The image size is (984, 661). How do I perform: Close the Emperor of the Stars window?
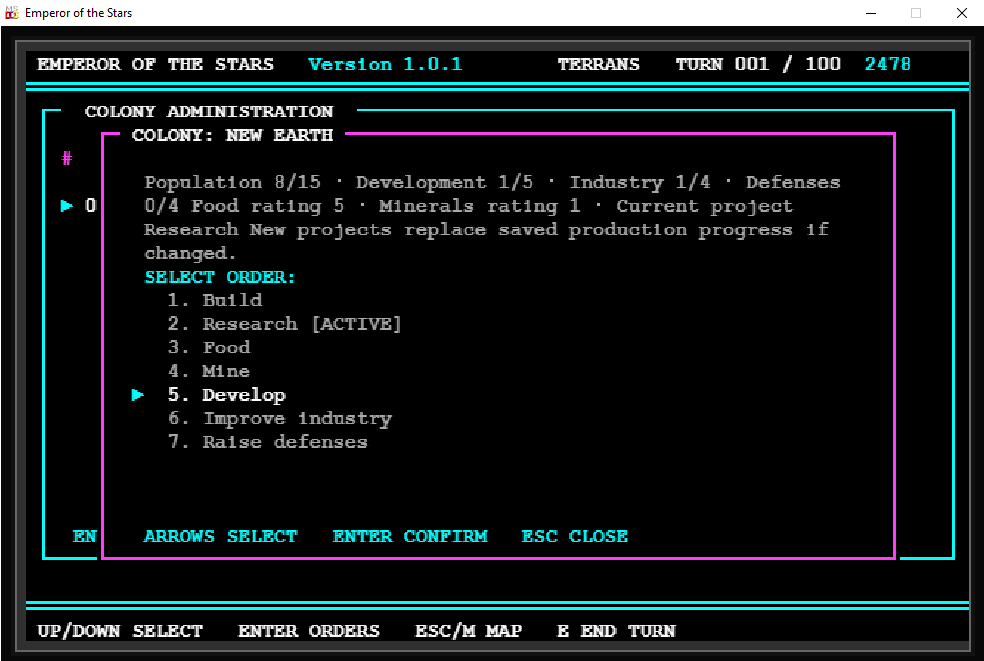coord(961,13)
